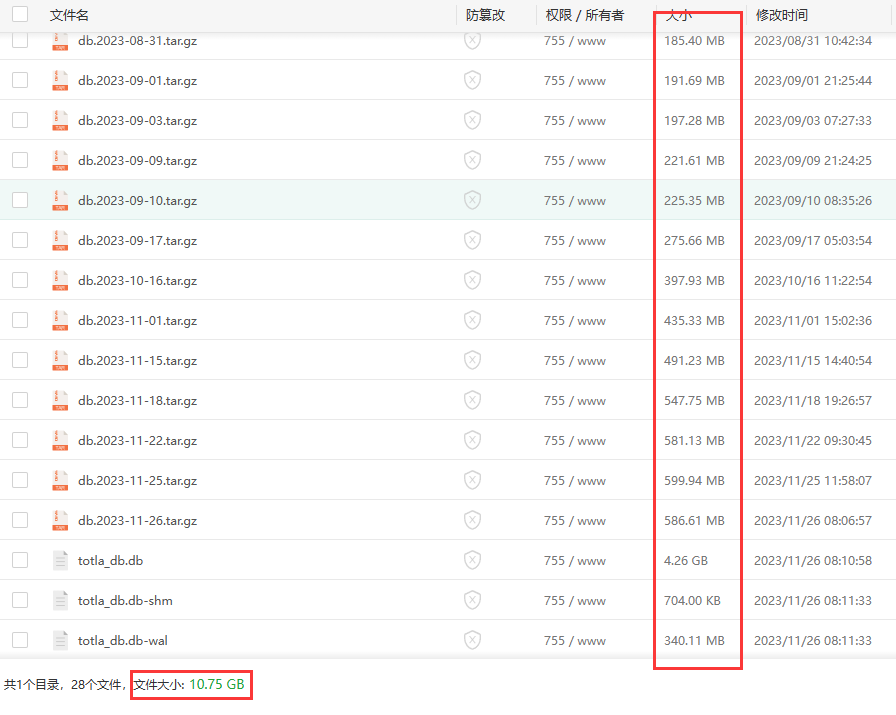The height and width of the screenshot is (715, 896).
Task: Click archive icon of db.2023-11-22.tar.gz
Action: tap(60, 440)
